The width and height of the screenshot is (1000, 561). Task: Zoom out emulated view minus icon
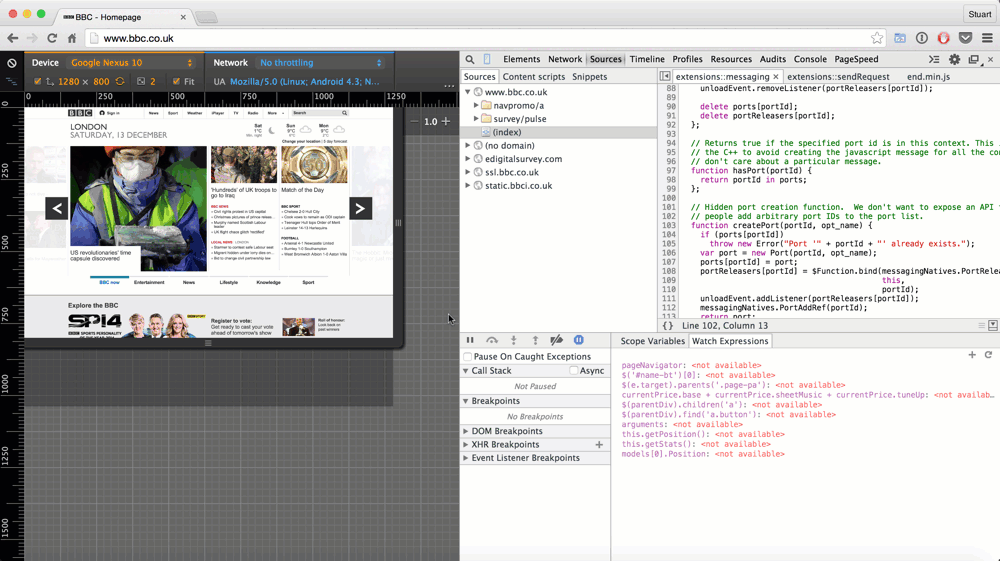pyautogui.click(x=415, y=121)
